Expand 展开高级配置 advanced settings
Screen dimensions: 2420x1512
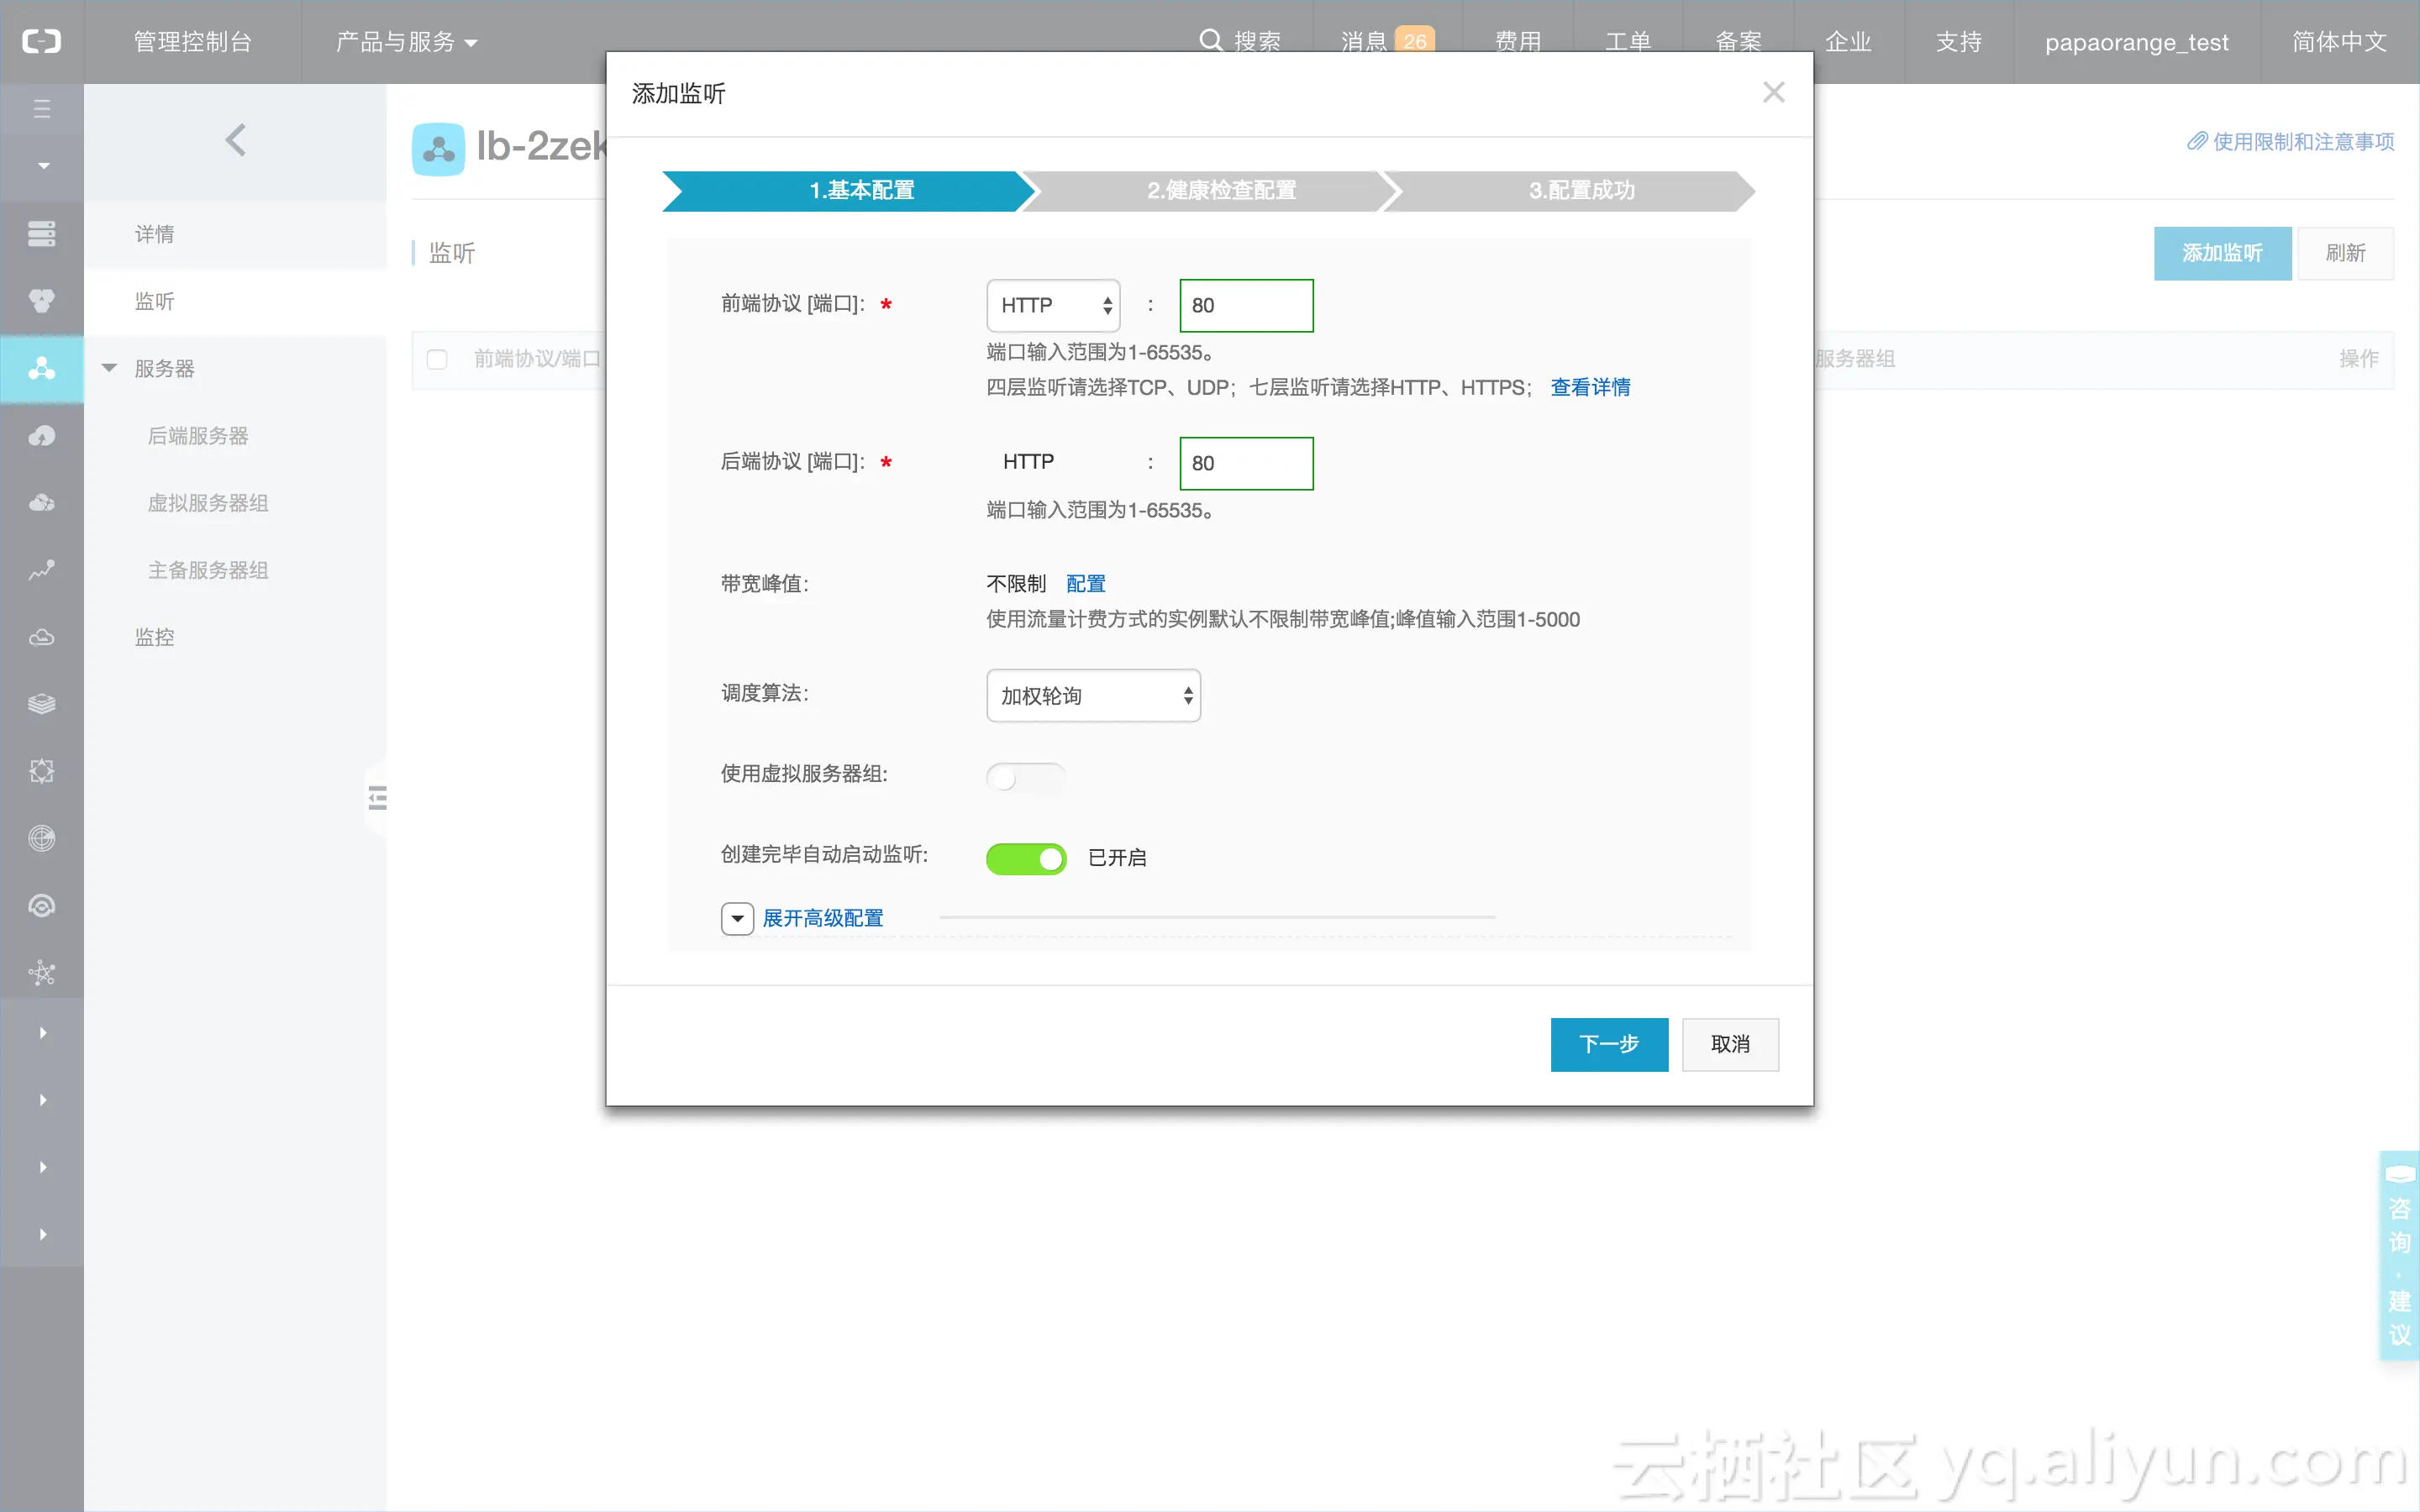[822, 917]
